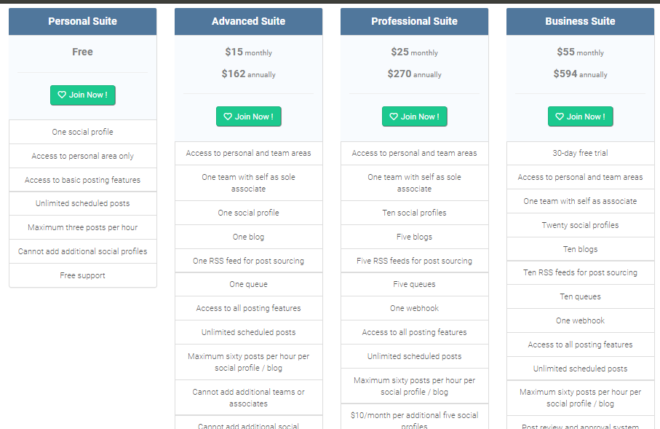The image size is (660, 429).
Task: Select the Professional Suite header
Action: pyautogui.click(x=414, y=21)
